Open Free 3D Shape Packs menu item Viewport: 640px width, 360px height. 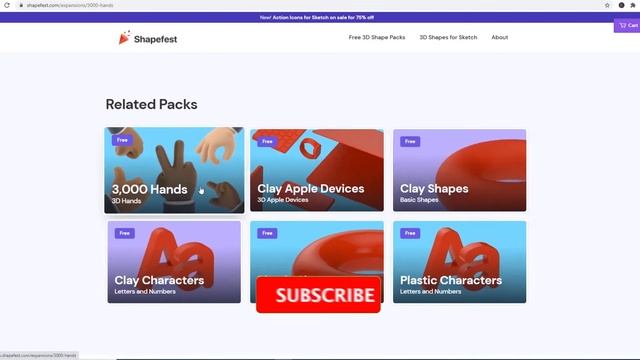click(377, 37)
